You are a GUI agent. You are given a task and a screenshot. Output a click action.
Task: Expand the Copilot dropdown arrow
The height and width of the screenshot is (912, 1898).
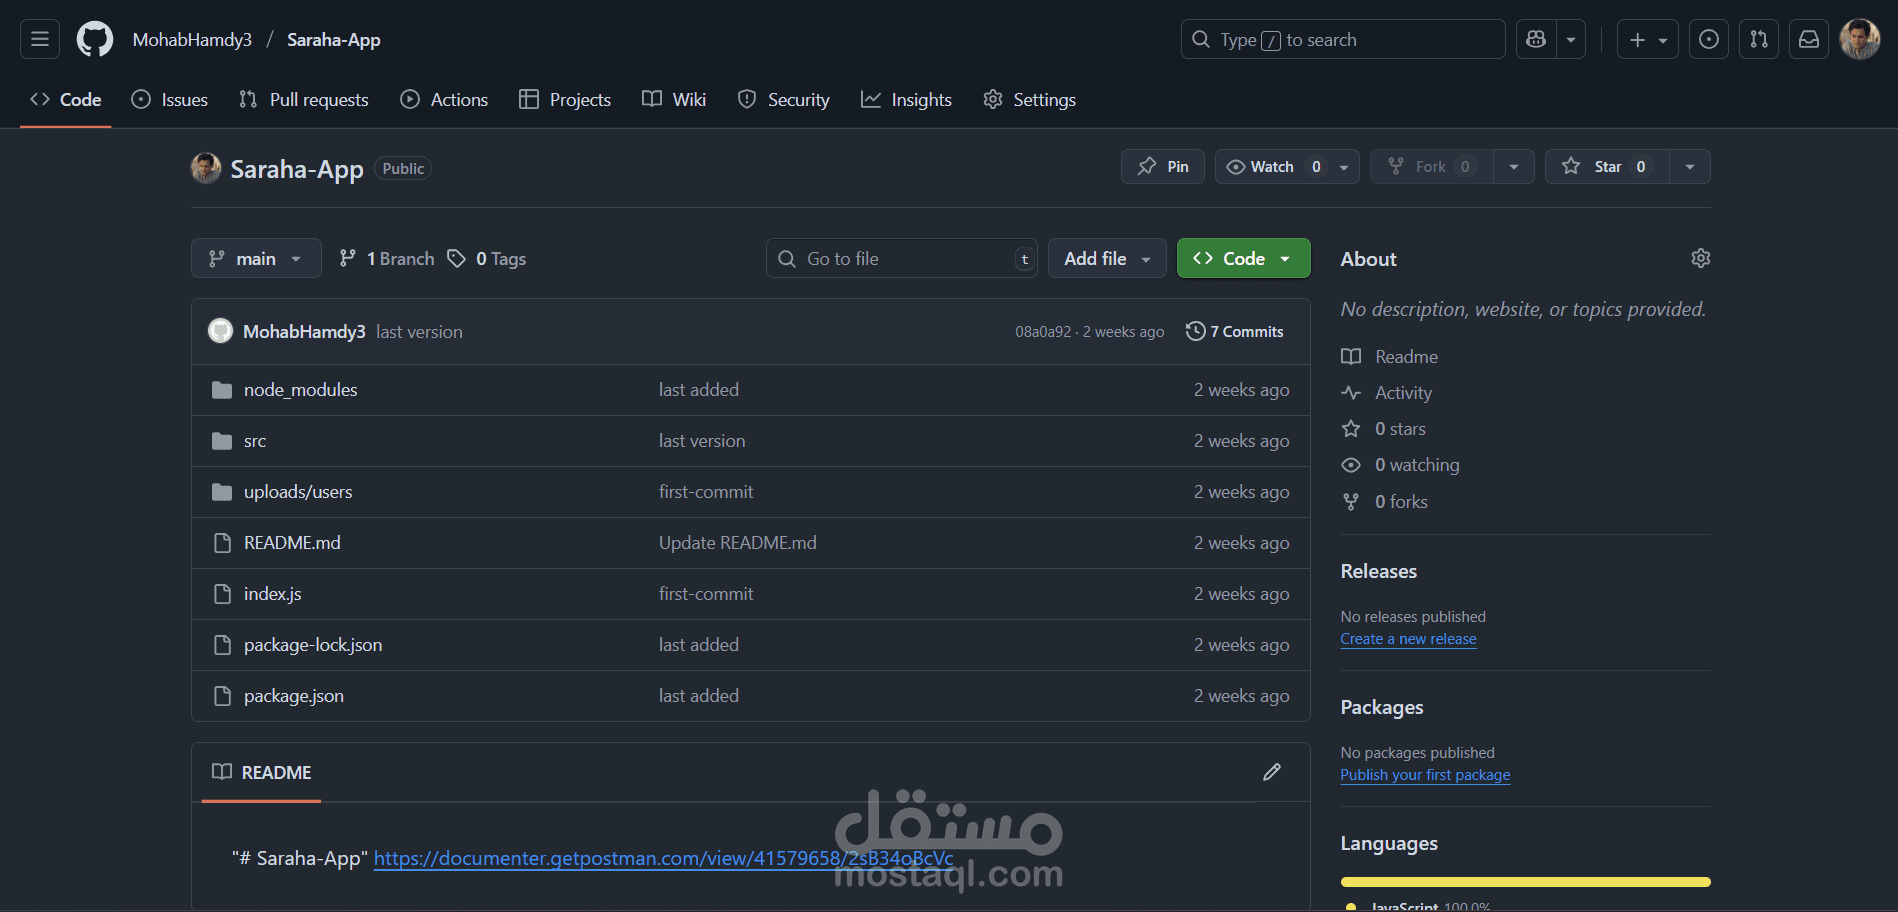coord(1571,40)
